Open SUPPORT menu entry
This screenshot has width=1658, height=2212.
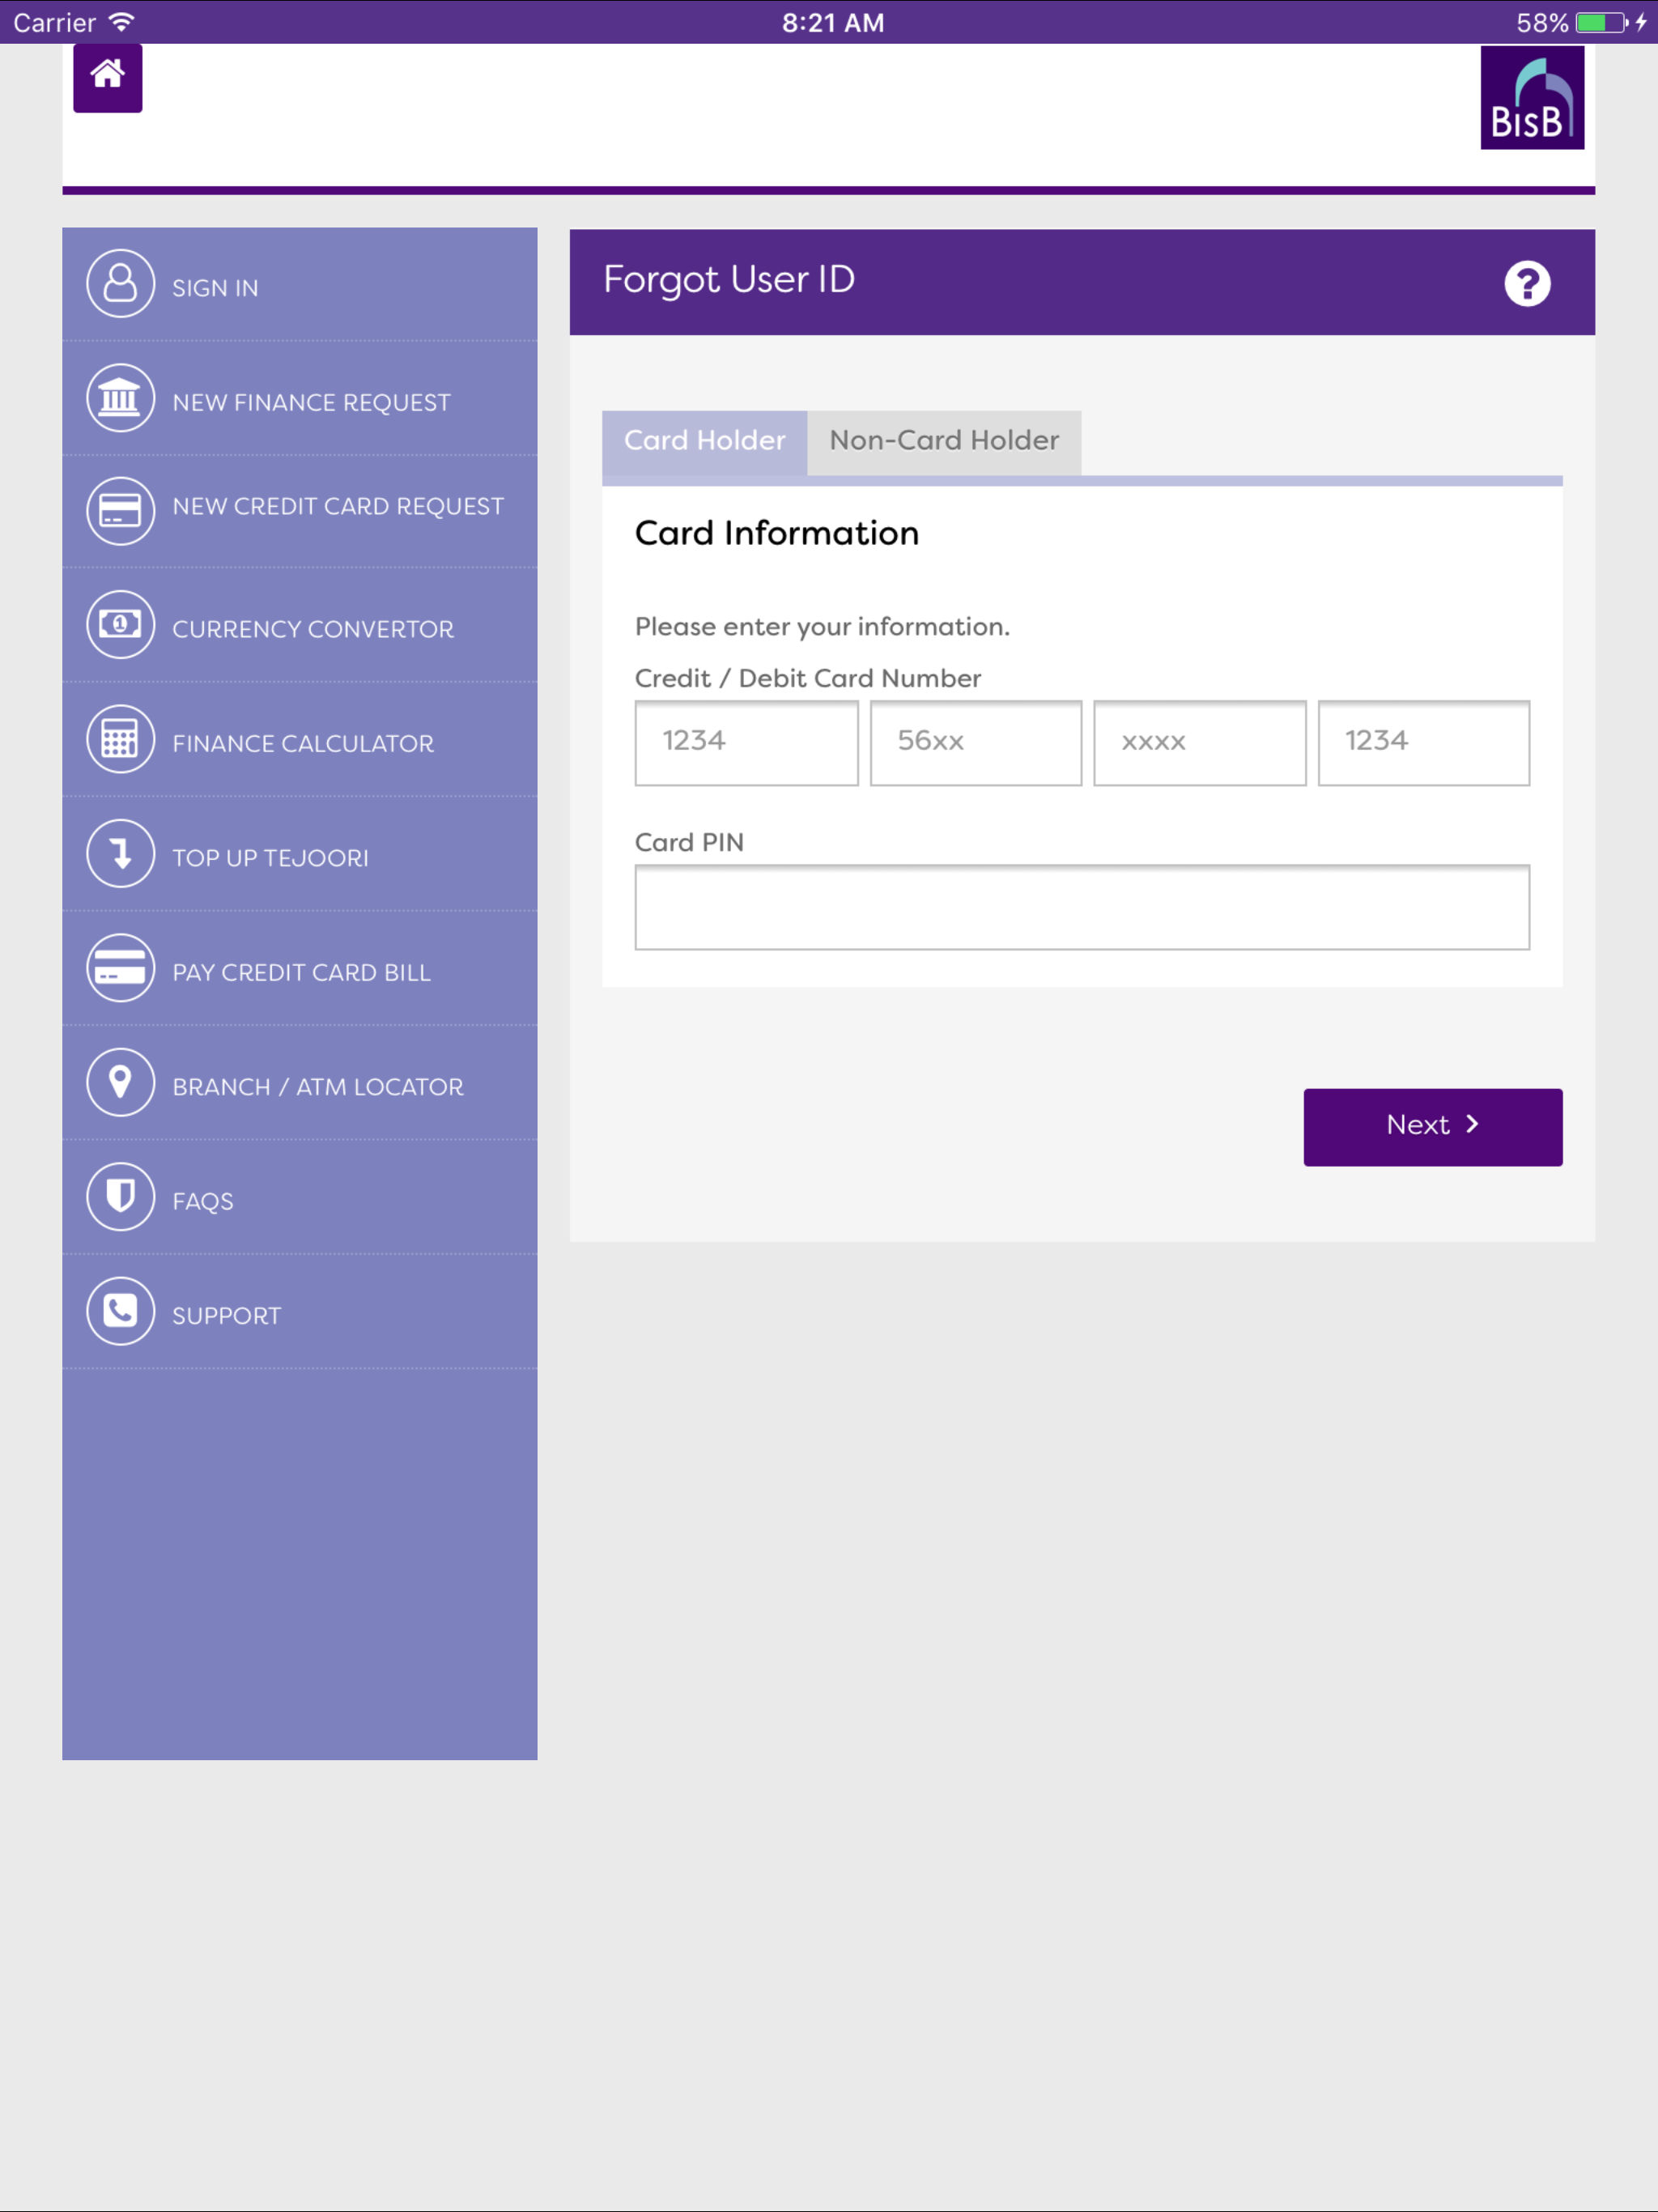click(x=299, y=1312)
